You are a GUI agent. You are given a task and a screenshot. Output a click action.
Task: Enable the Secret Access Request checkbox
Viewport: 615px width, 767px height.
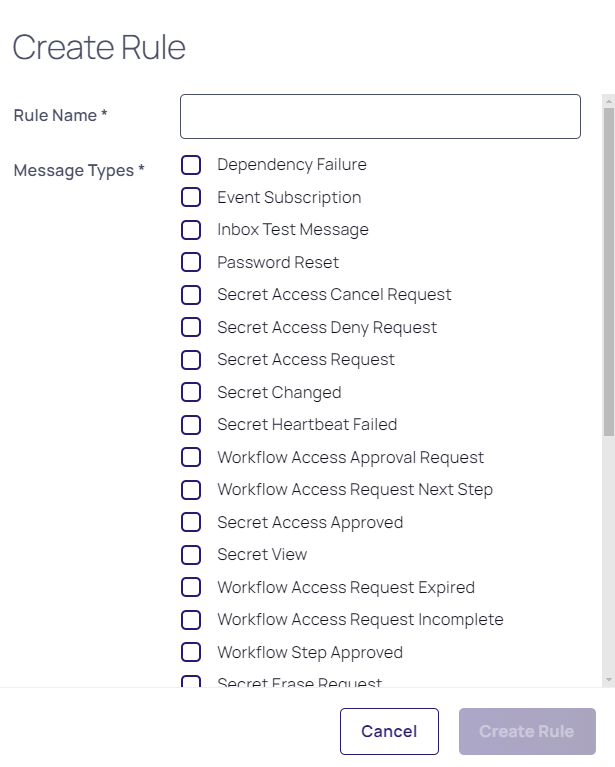click(x=191, y=360)
